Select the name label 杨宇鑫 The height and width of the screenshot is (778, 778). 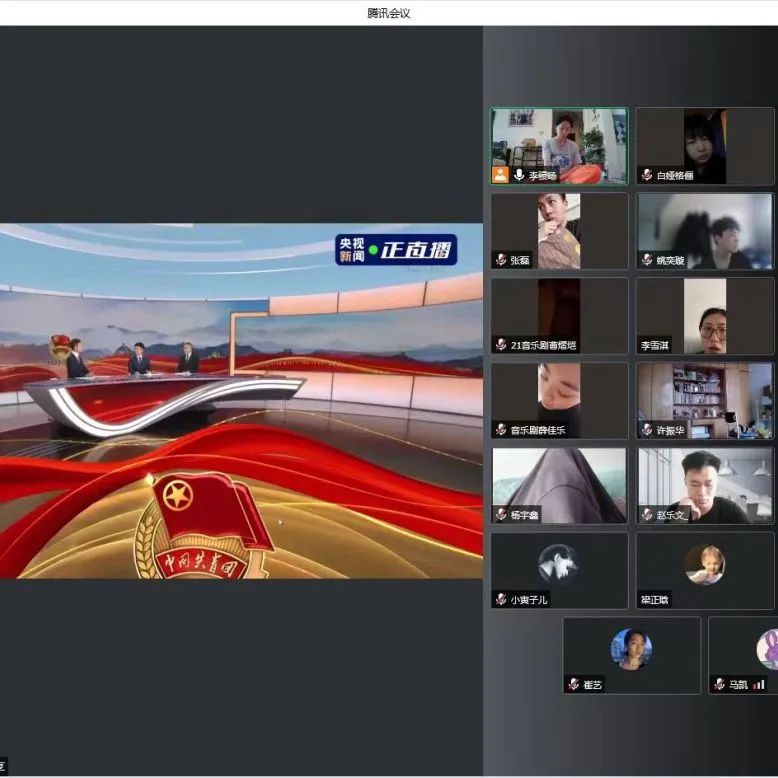pos(524,515)
